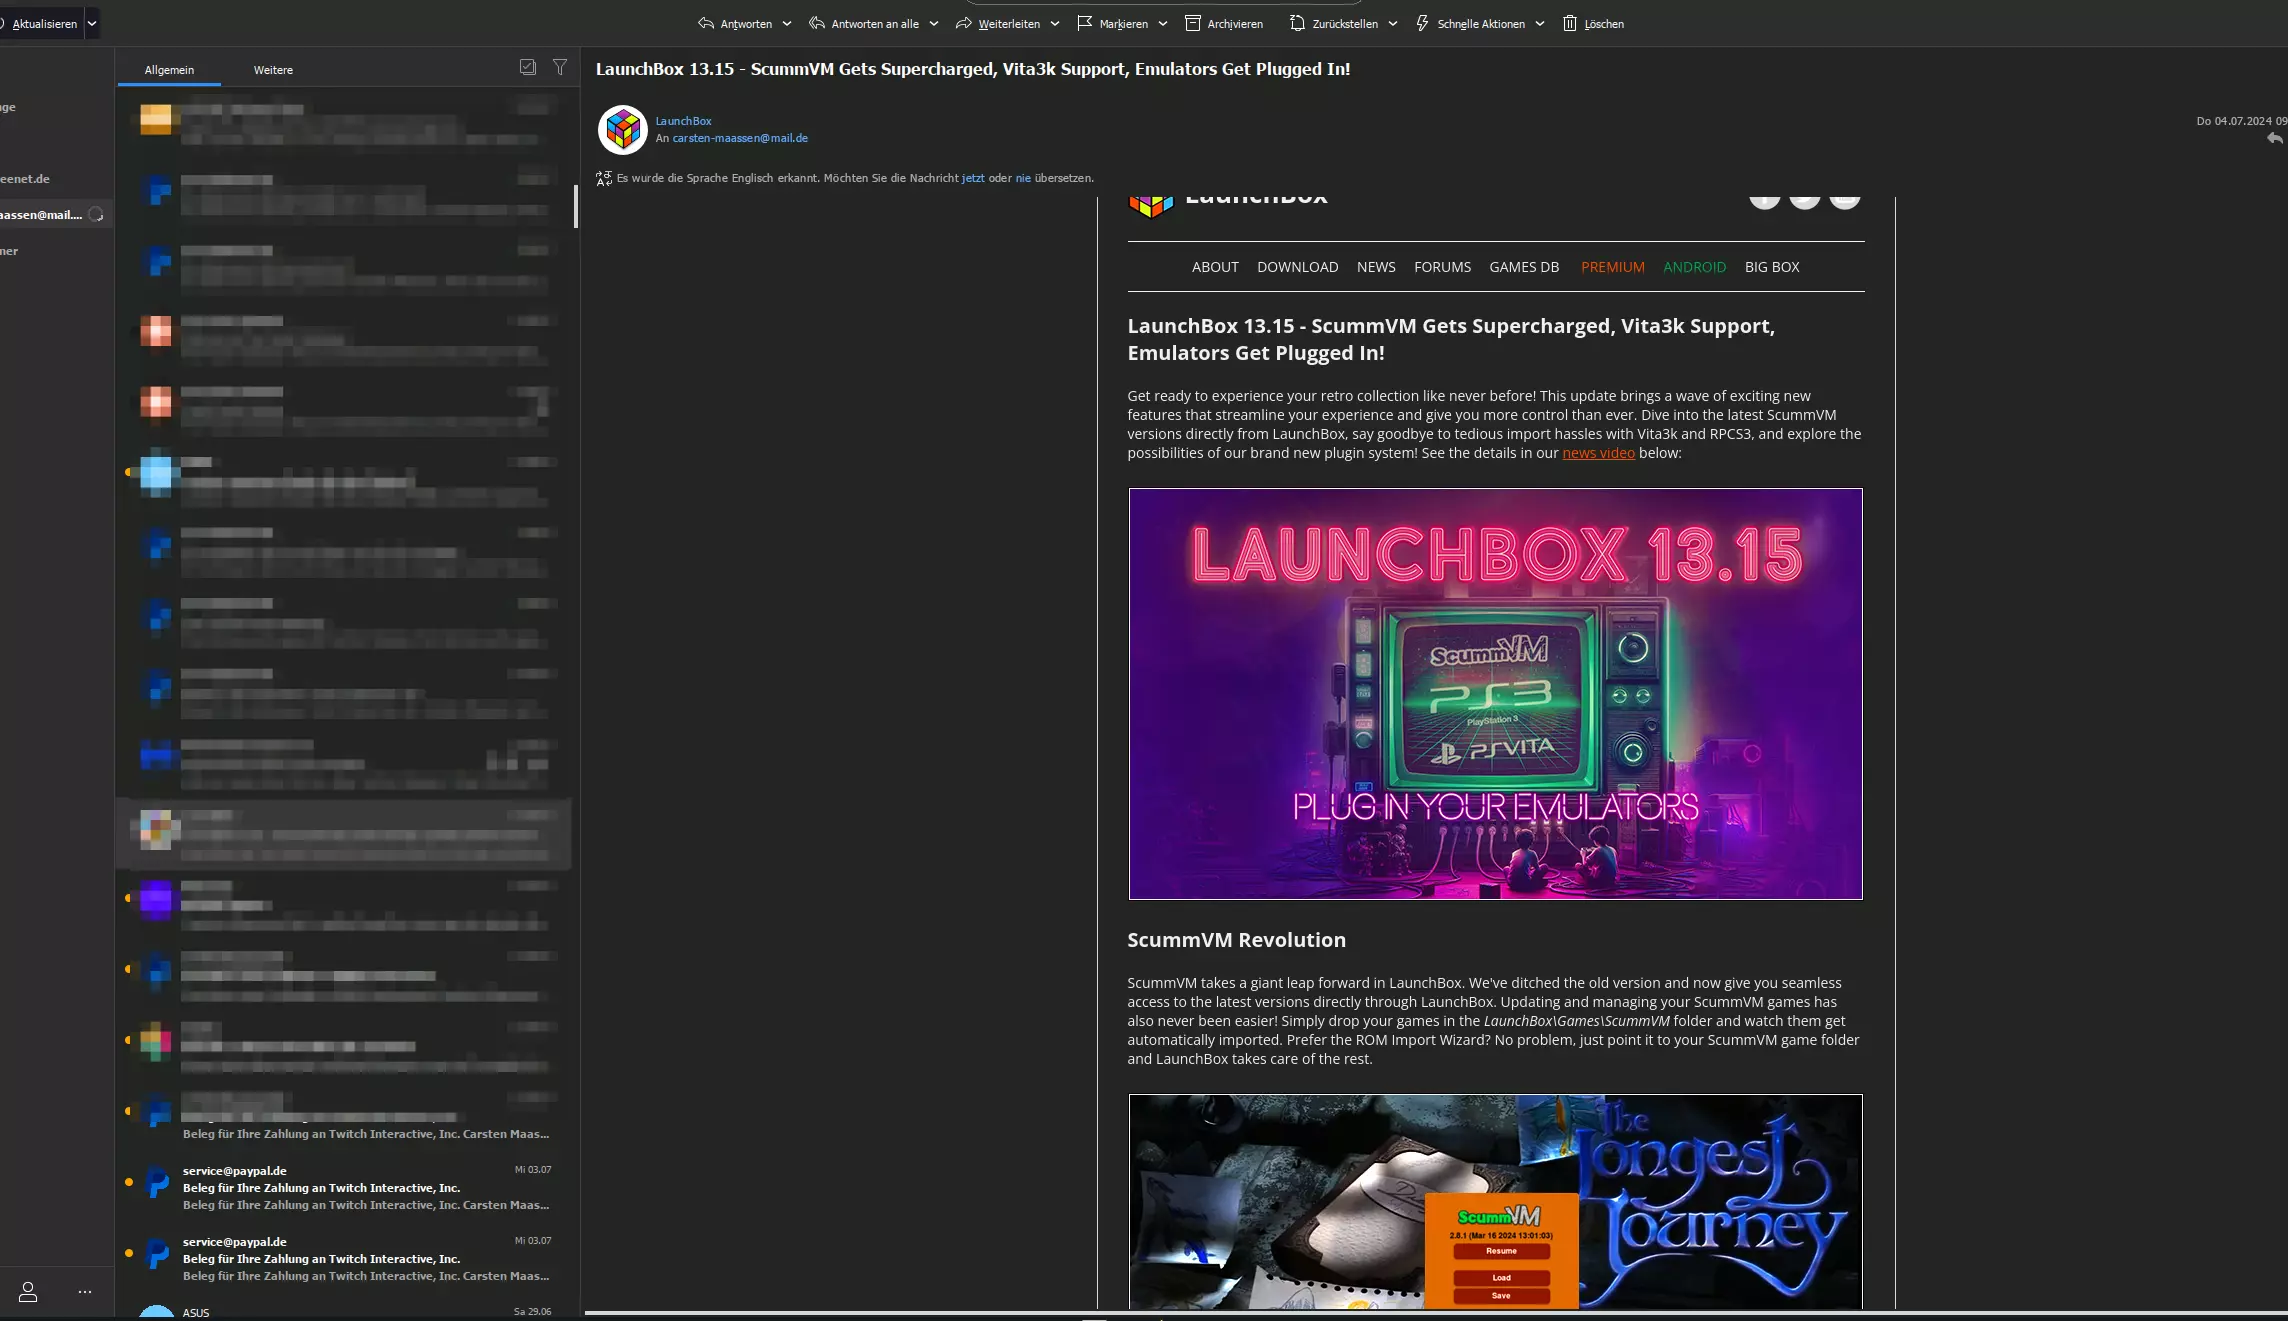Expand the Weiterleiten dropdown arrow

pyautogui.click(x=1055, y=23)
